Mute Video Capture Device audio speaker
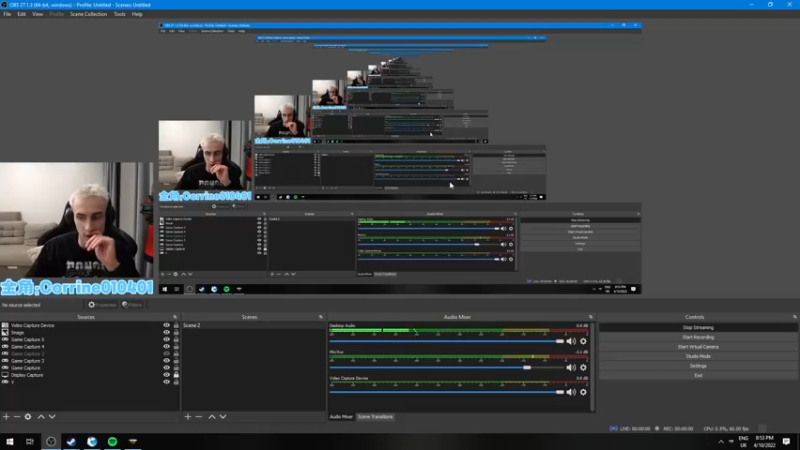This screenshot has width=800, height=450. (x=571, y=392)
